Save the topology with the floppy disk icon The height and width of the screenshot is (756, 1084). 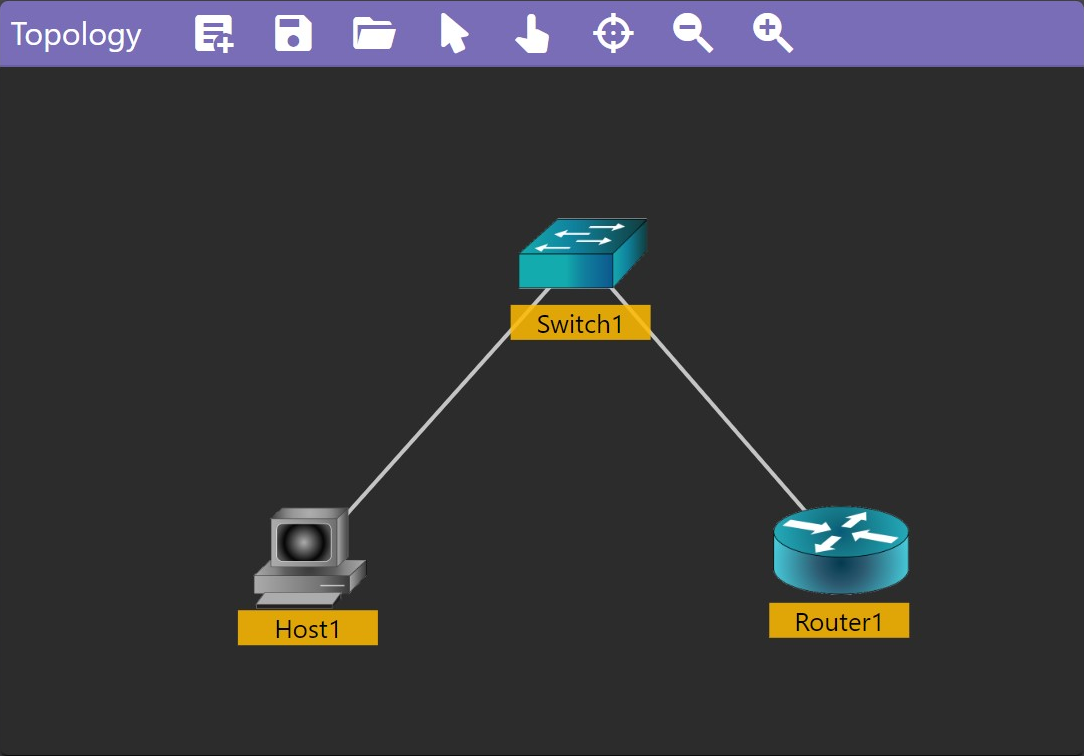(x=293, y=34)
